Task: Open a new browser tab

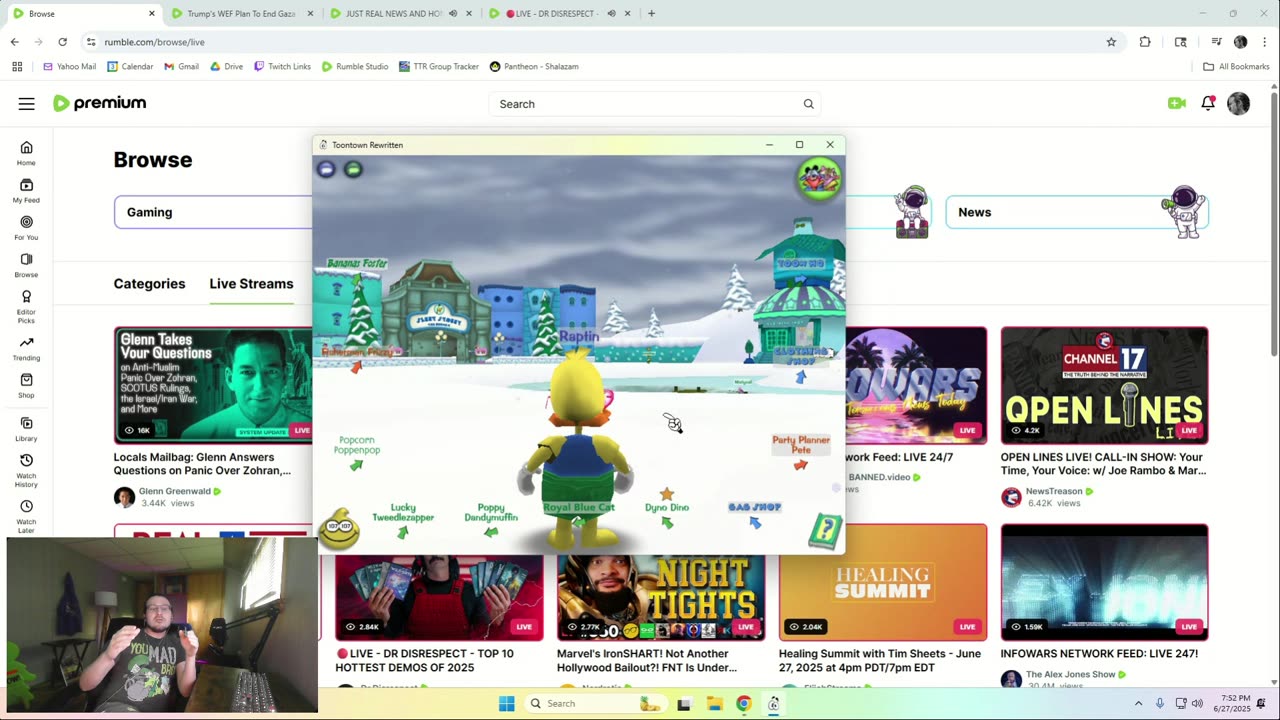Action: click(651, 14)
